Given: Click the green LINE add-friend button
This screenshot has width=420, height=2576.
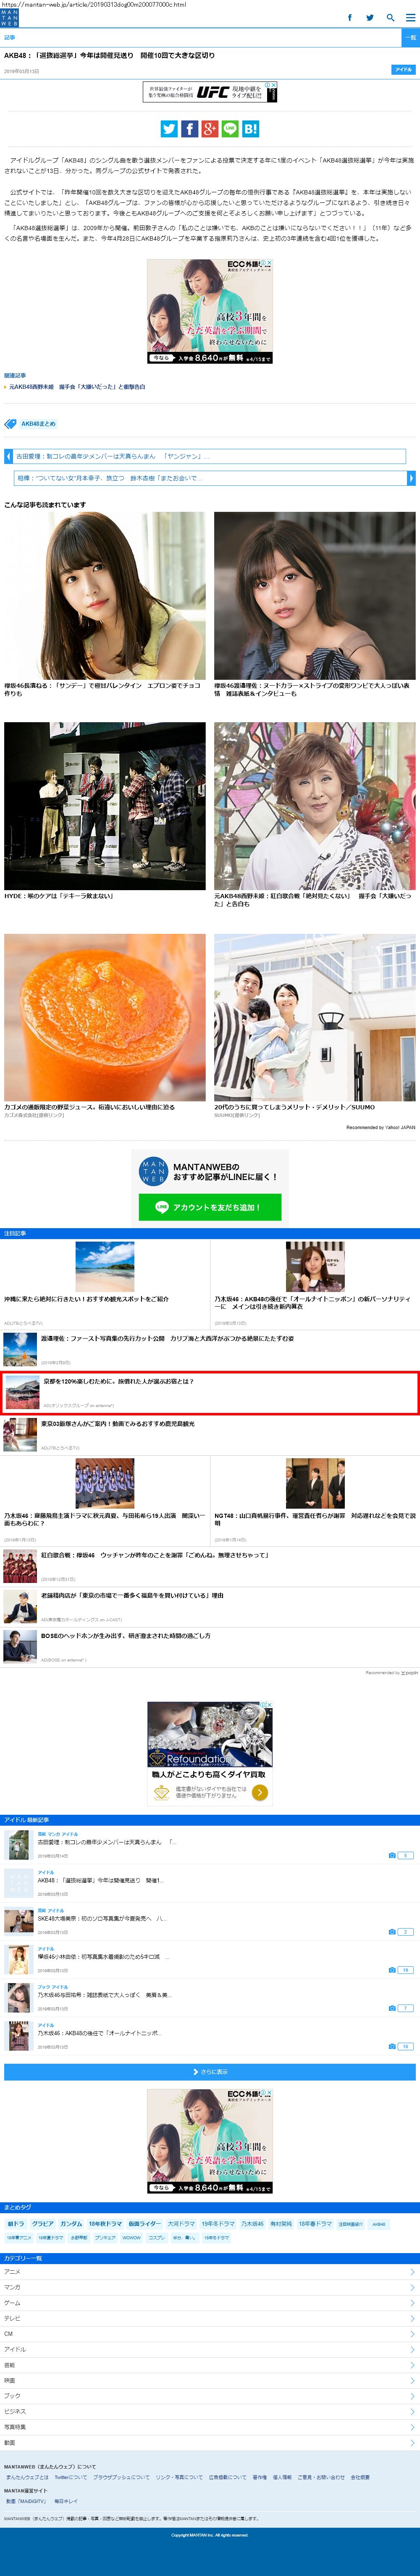Looking at the screenshot, I should coord(210,1207).
